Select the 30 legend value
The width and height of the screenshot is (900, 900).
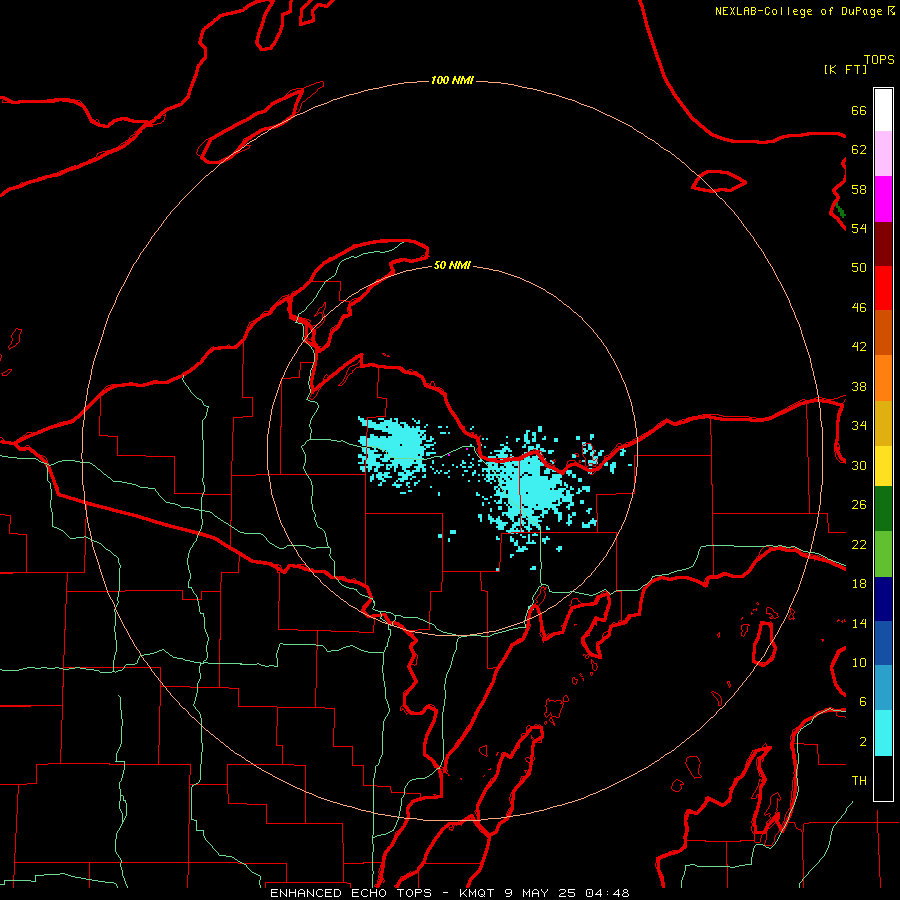[x=859, y=465]
